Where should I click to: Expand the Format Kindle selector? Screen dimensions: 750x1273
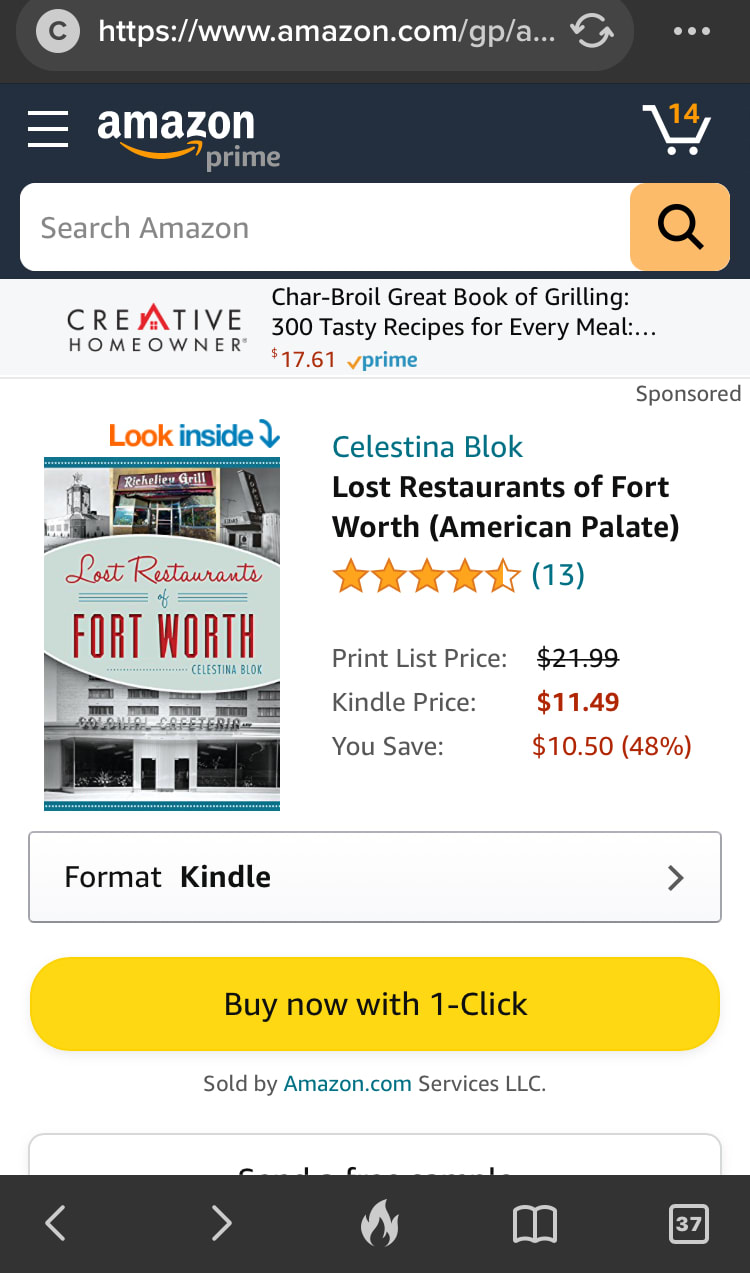[375, 877]
